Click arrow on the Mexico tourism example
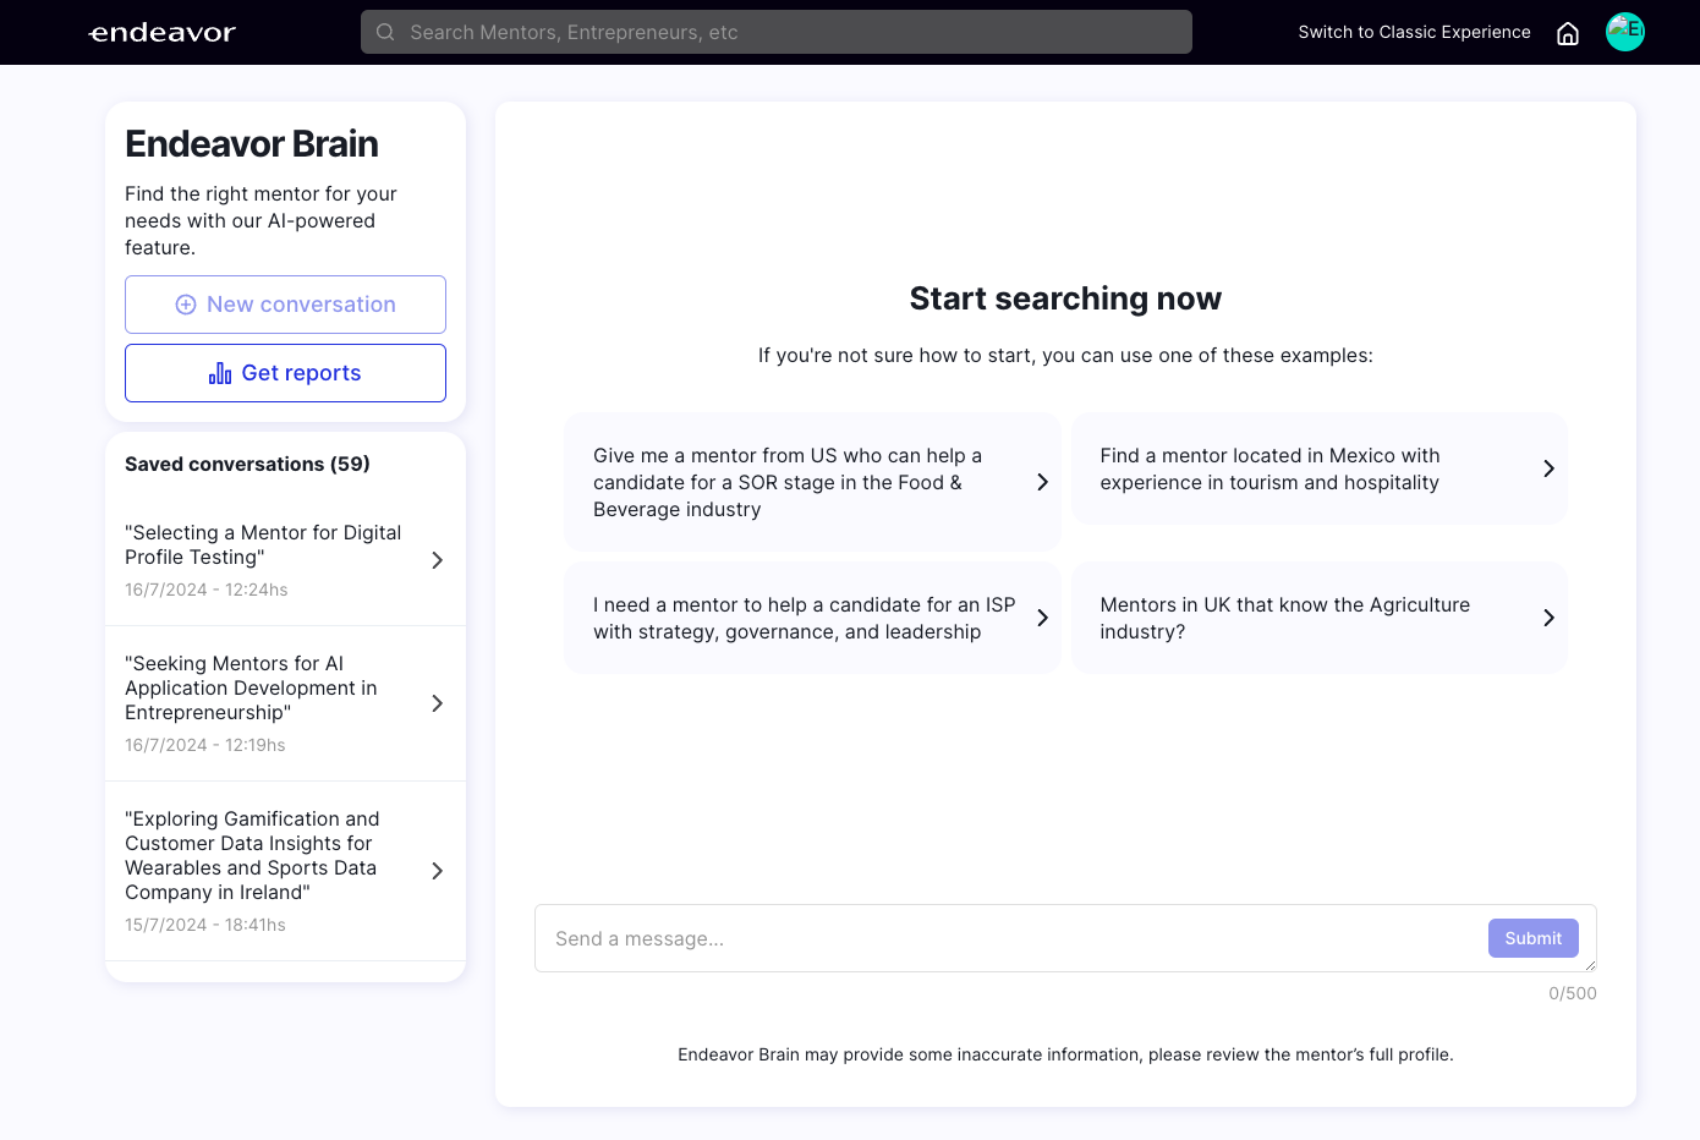The image size is (1700, 1140). 1548,469
